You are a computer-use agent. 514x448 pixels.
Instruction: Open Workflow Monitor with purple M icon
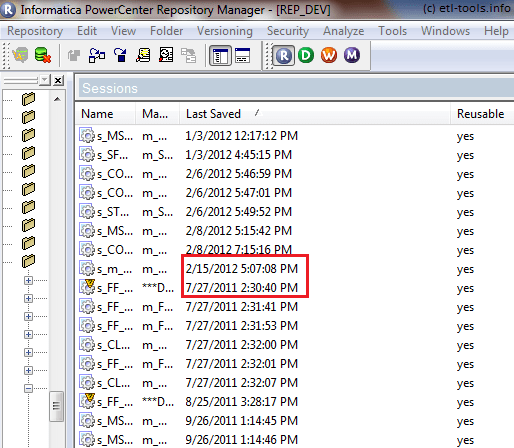tap(352, 55)
